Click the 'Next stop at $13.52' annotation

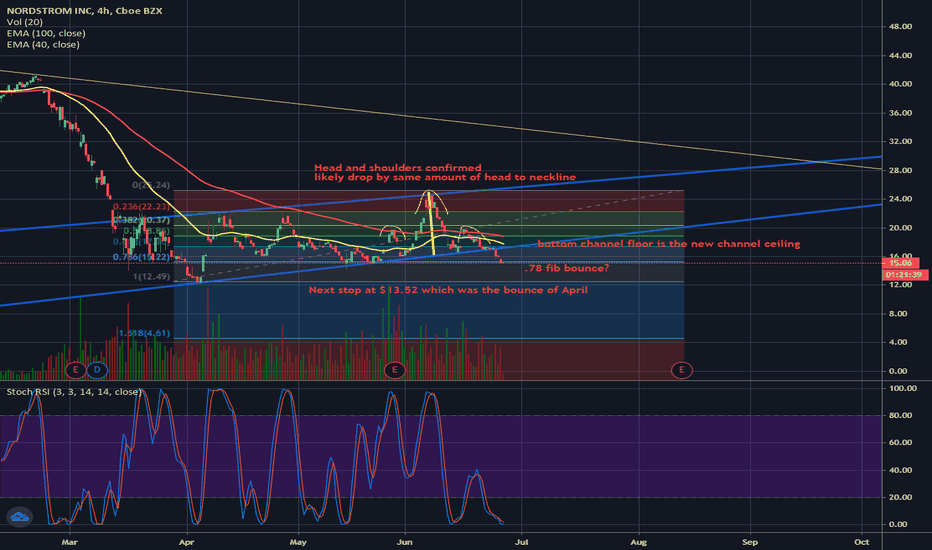click(448, 290)
